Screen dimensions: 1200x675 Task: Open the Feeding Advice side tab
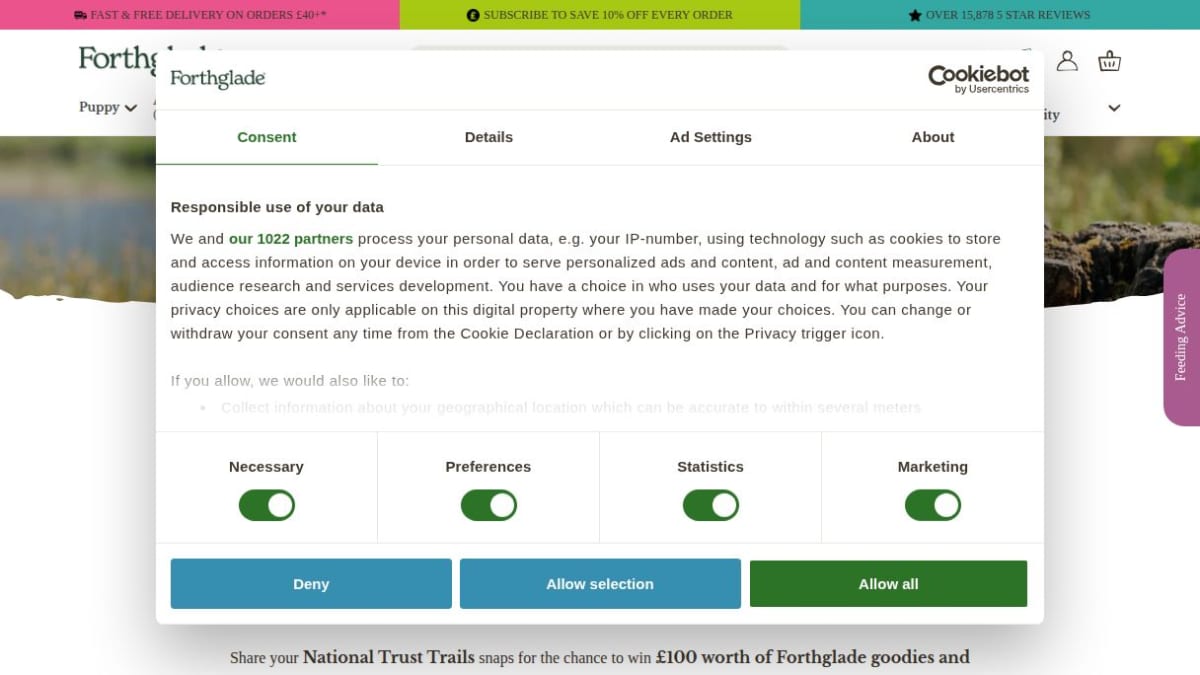[x=1181, y=337]
